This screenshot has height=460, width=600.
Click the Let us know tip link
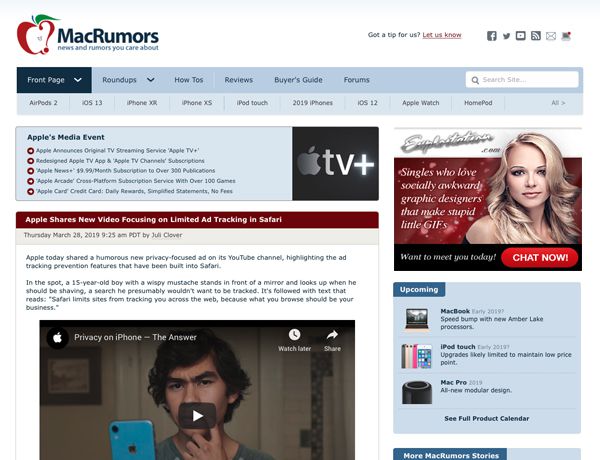tap(442, 35)
